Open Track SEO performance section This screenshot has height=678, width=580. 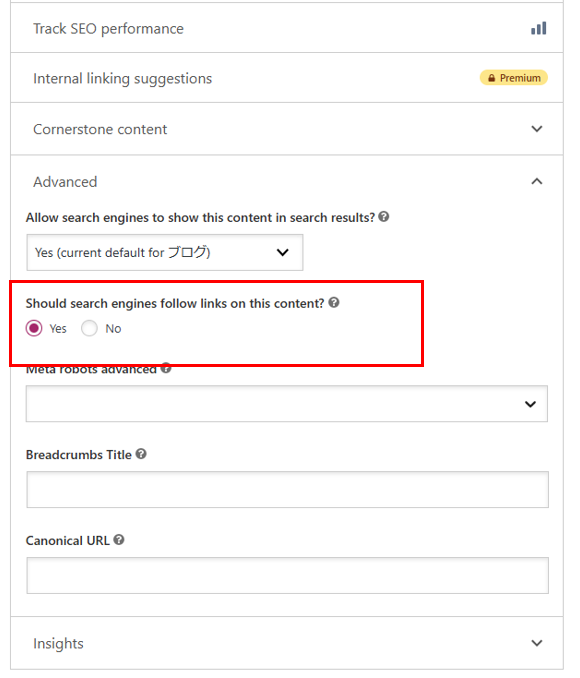point(287,28)
